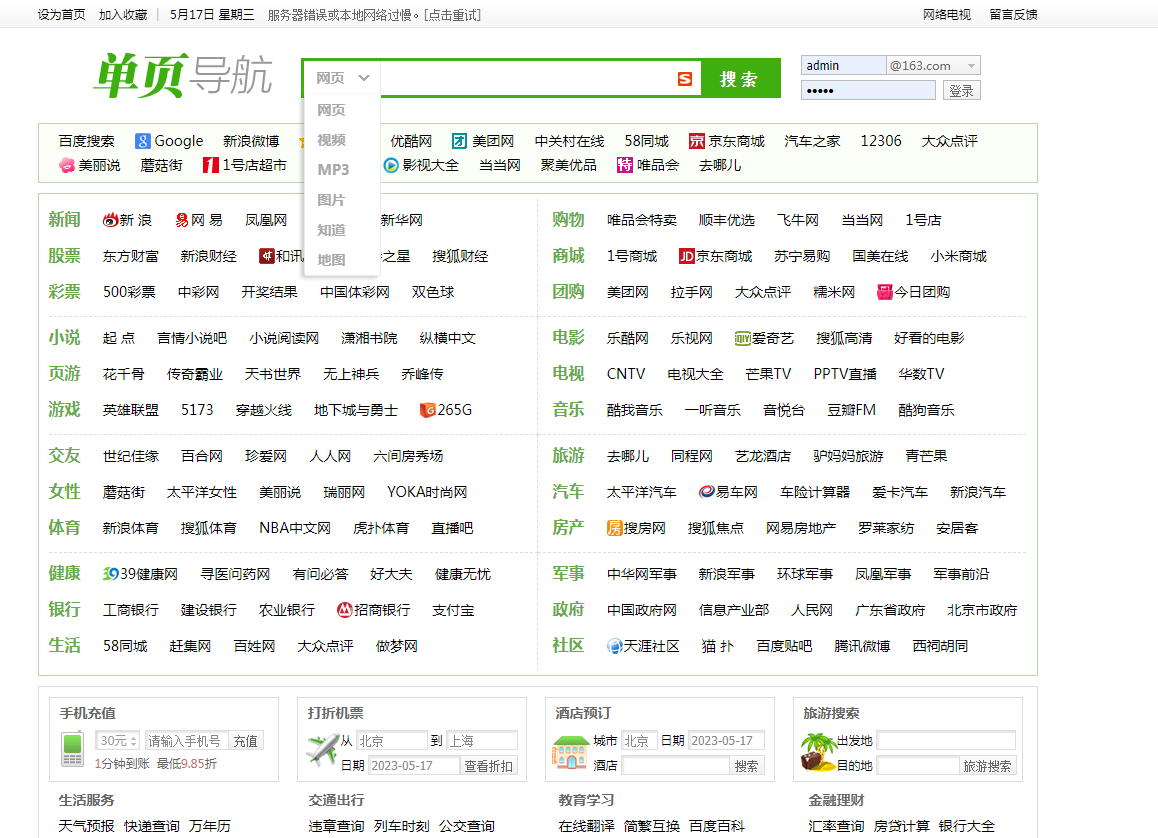
Task: Choose 网页 from the search type list
Action: tap(332, 110)
